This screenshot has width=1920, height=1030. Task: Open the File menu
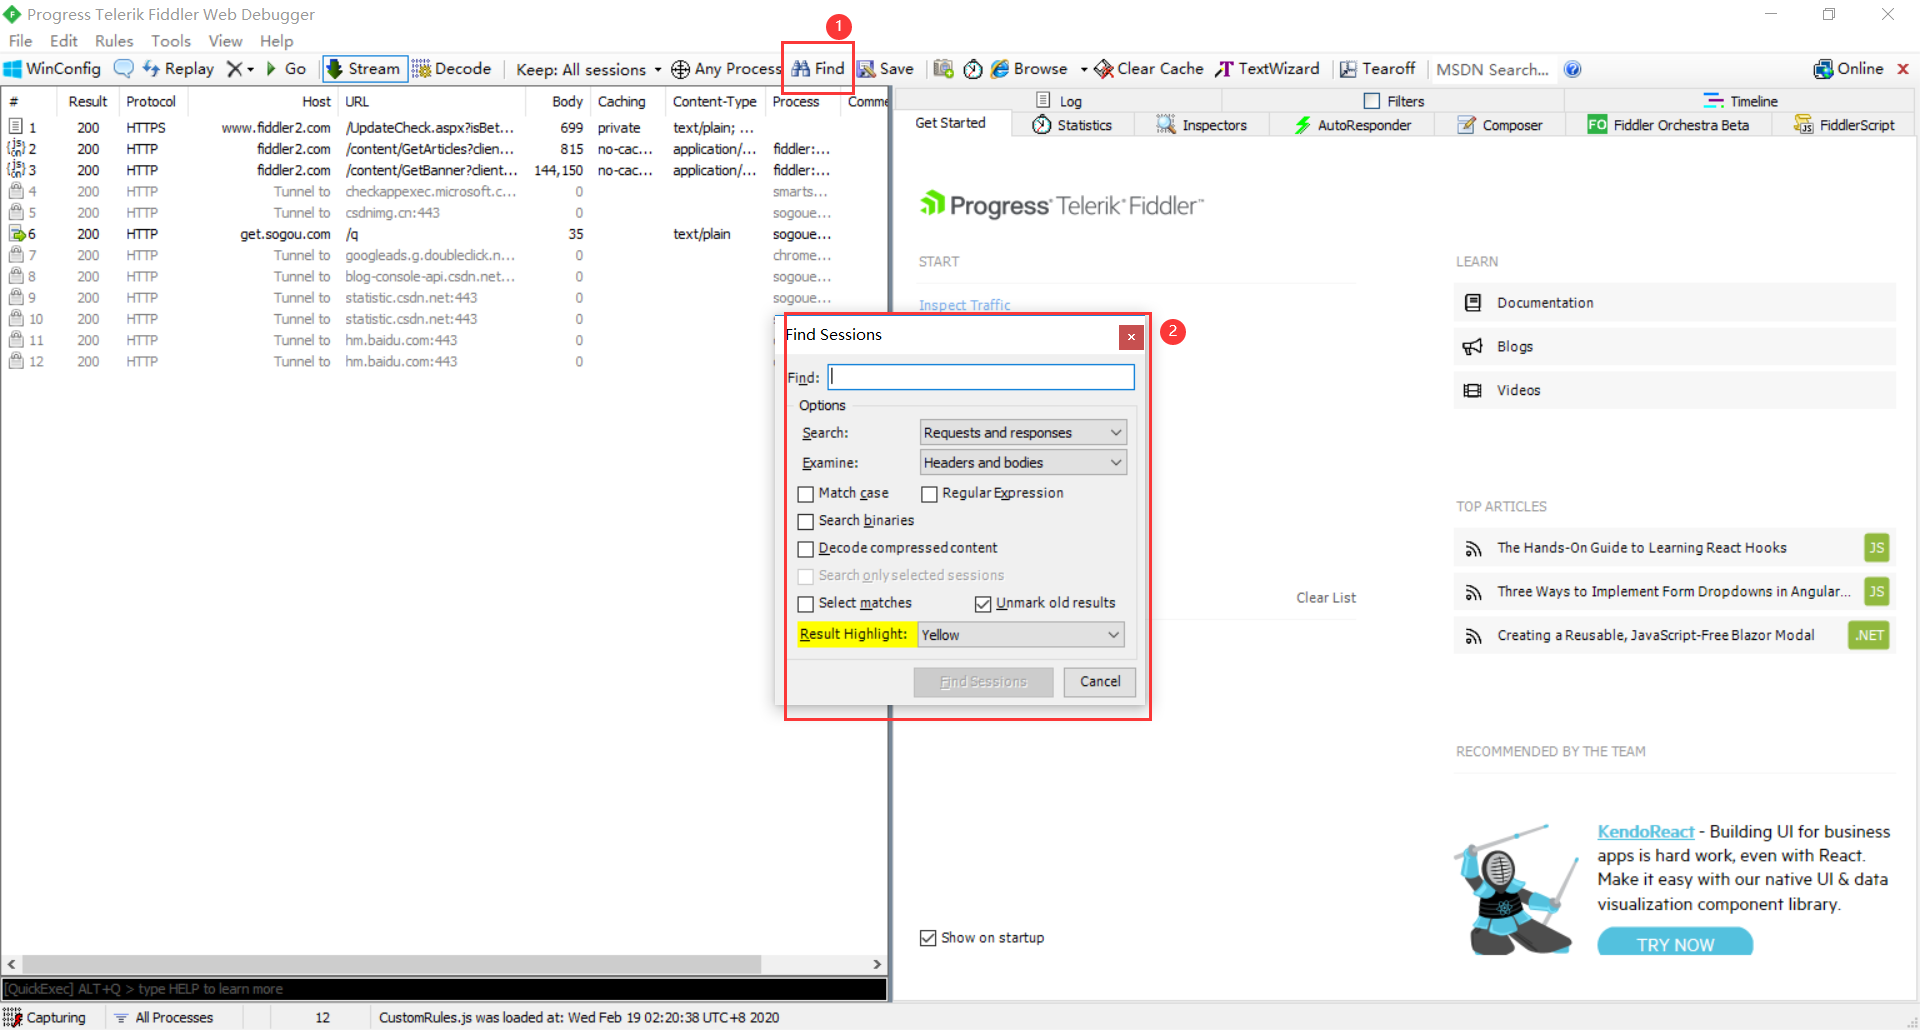click(20, 41)
